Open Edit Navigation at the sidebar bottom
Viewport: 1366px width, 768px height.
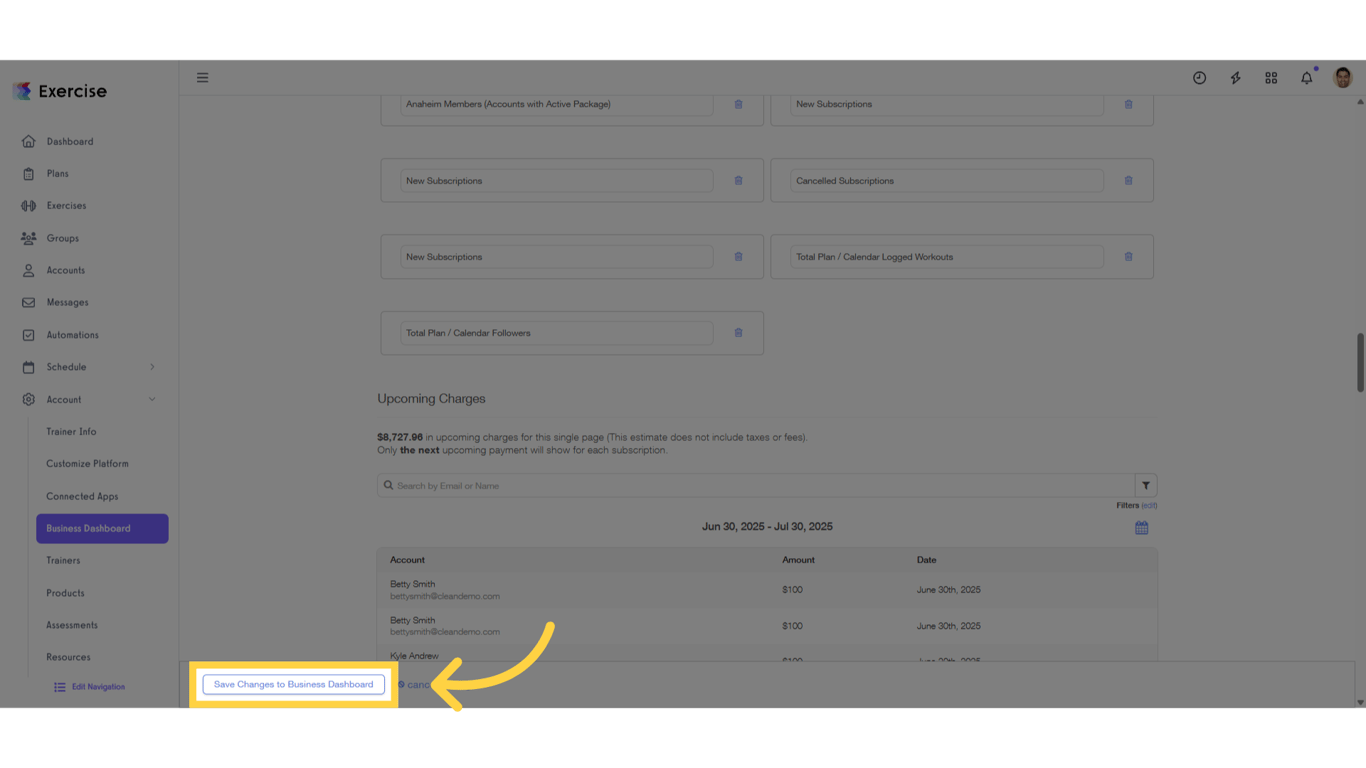point(88,686)
